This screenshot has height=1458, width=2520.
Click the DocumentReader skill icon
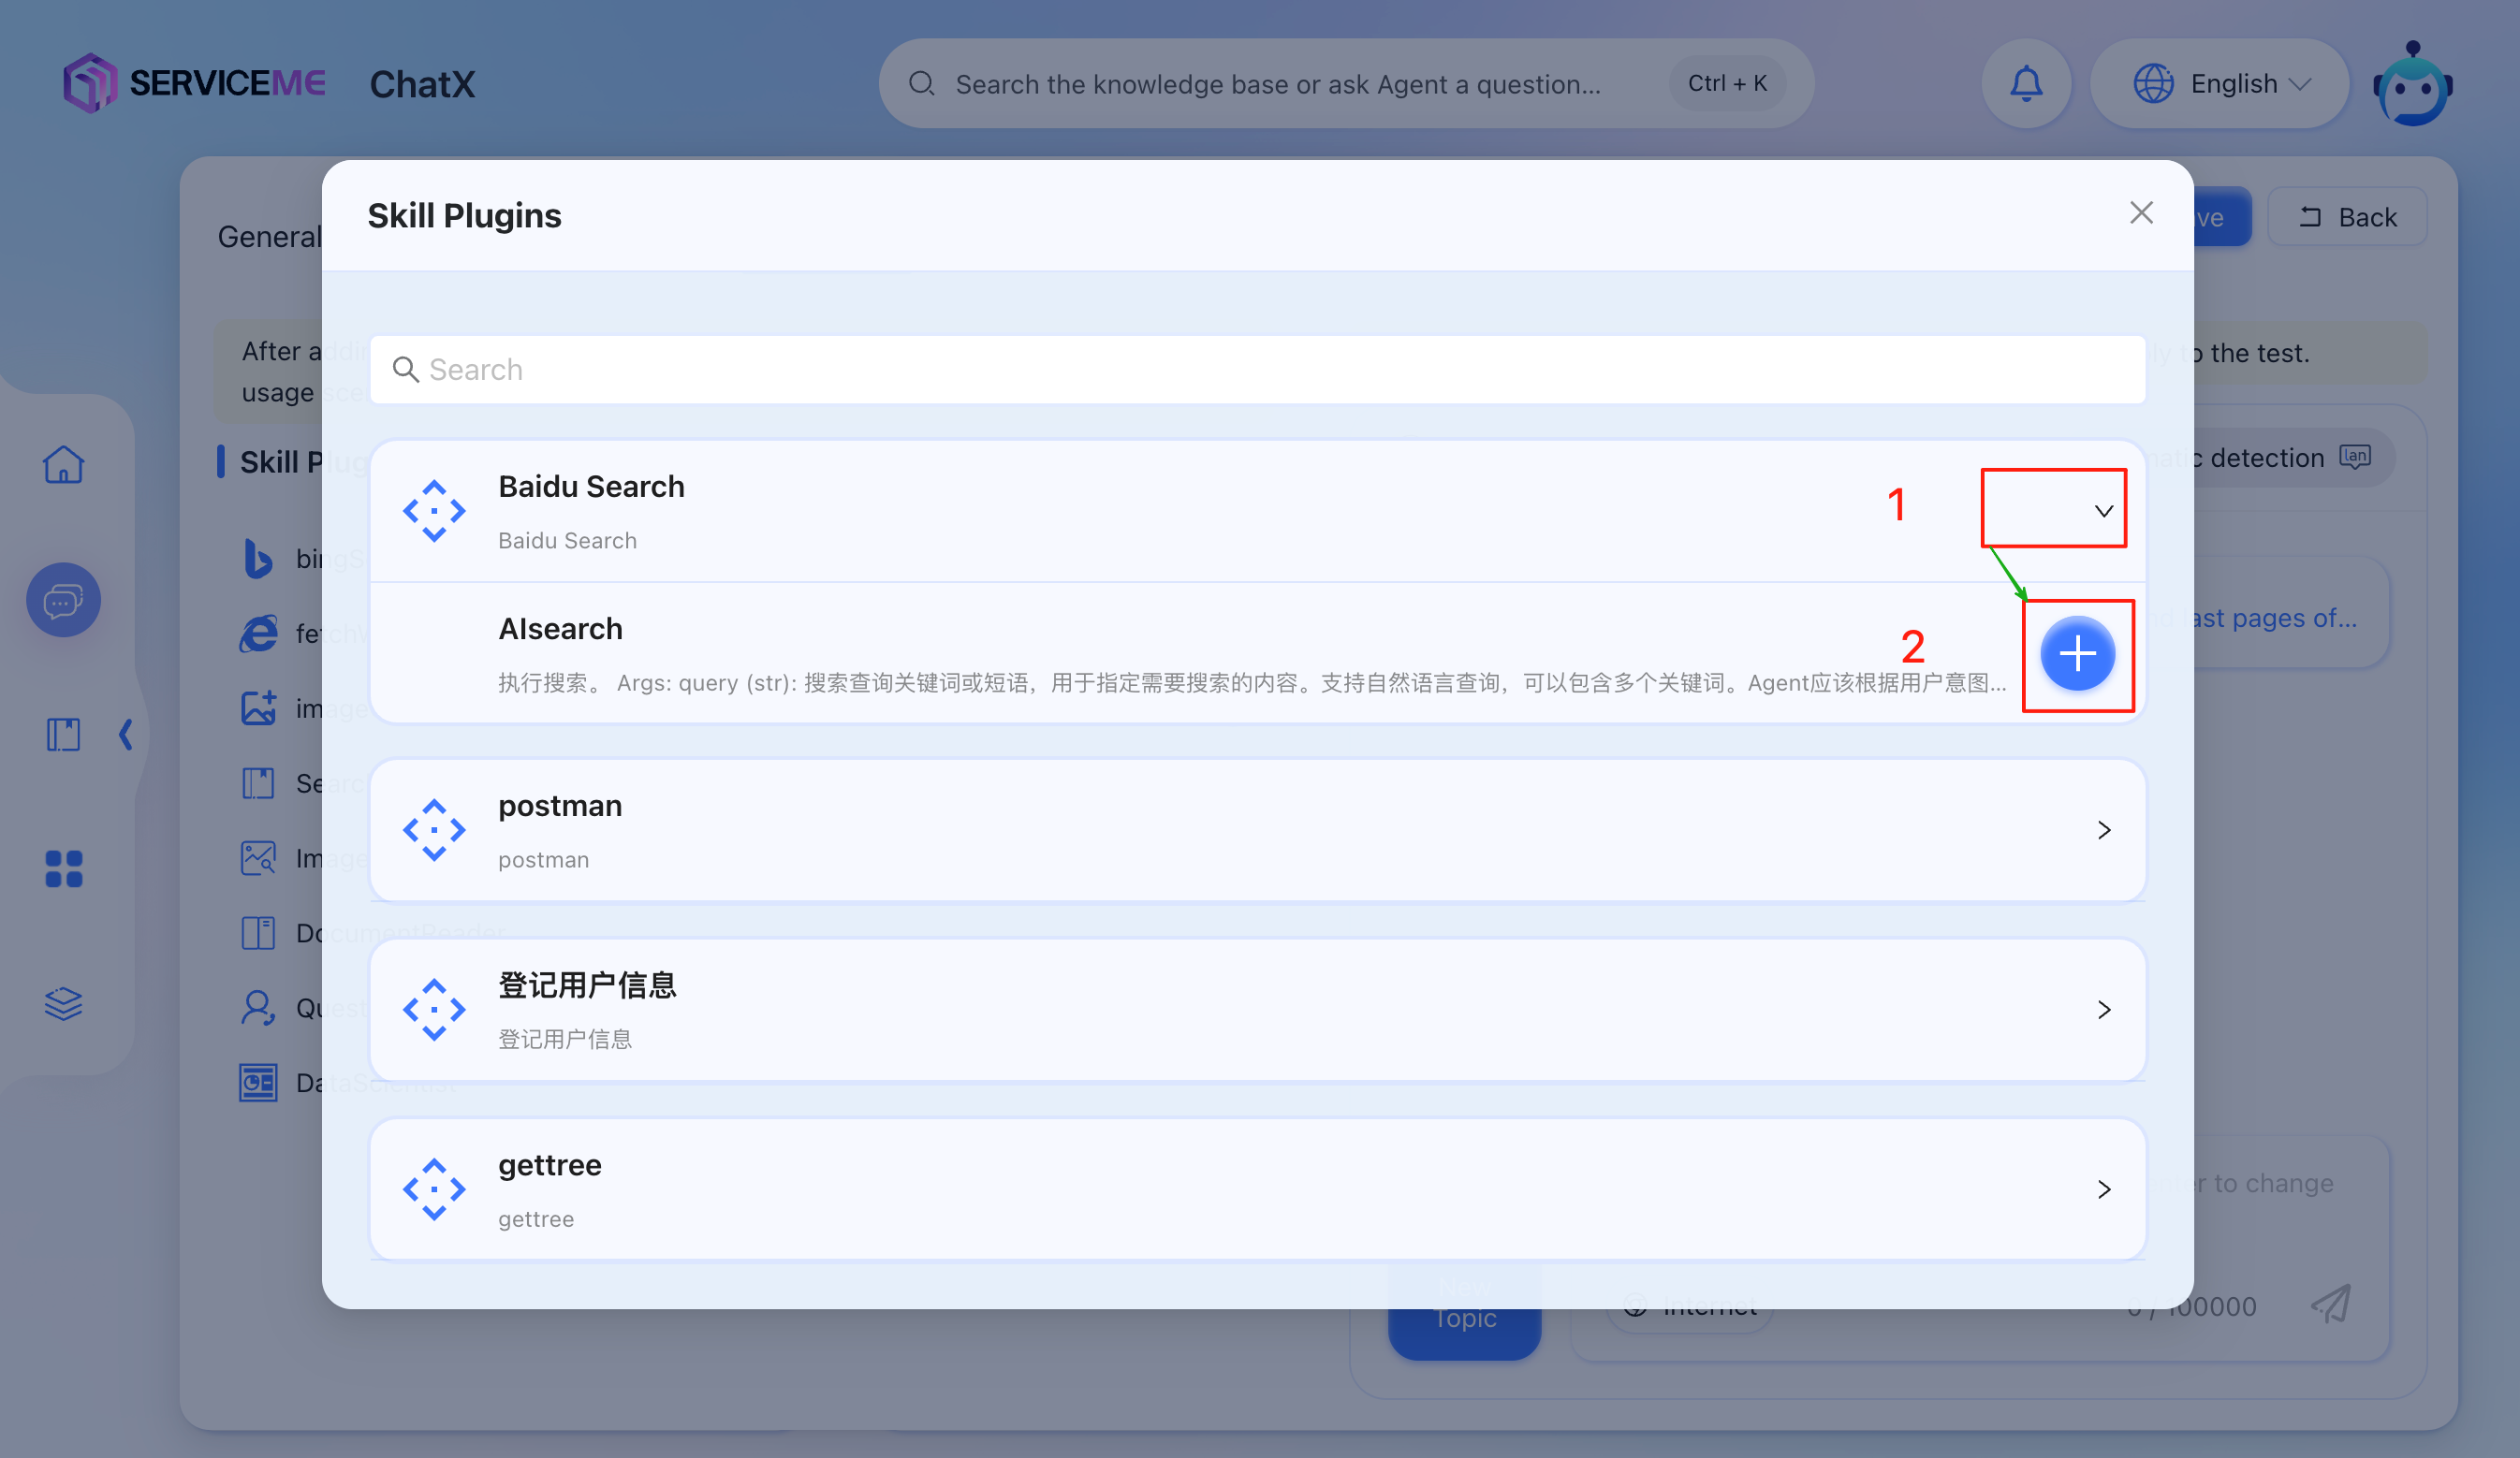(x=258, y=933)
